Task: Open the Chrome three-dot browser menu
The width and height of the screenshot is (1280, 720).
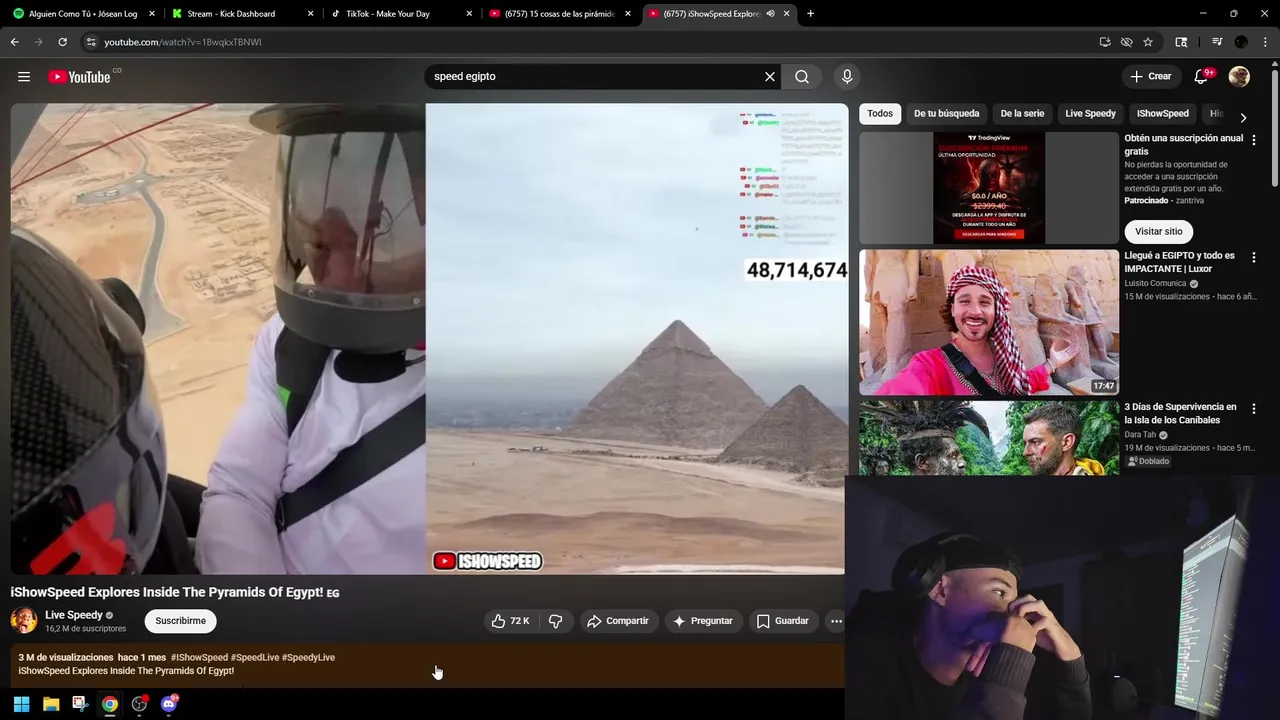Action: 1266,42
